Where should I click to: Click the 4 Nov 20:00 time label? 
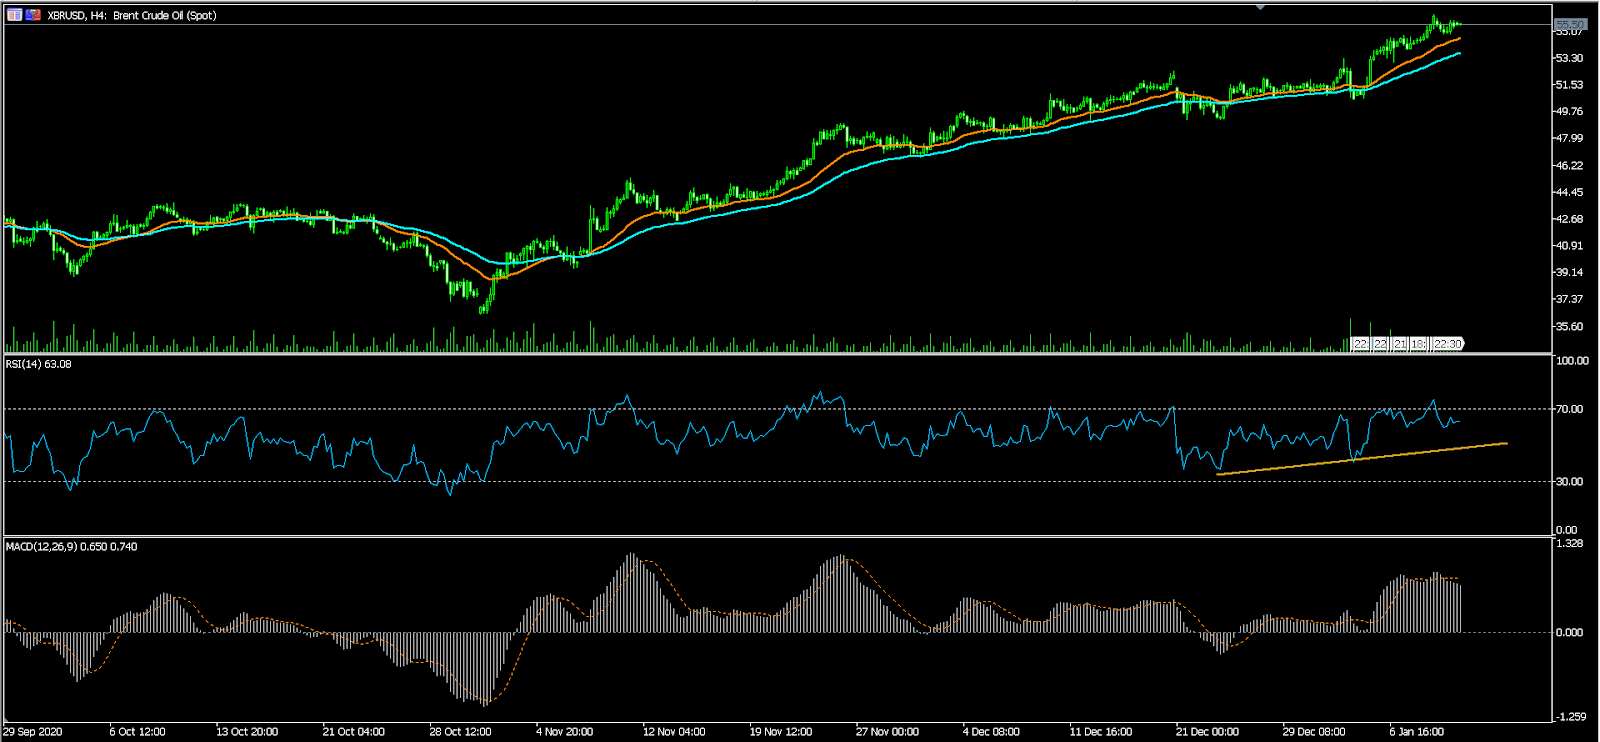565,732
